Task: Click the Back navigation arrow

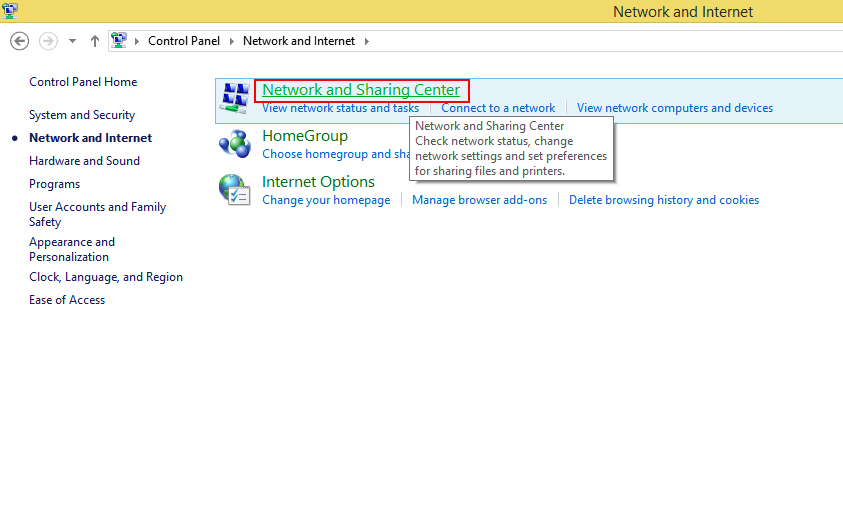Action: click(19, 41)
